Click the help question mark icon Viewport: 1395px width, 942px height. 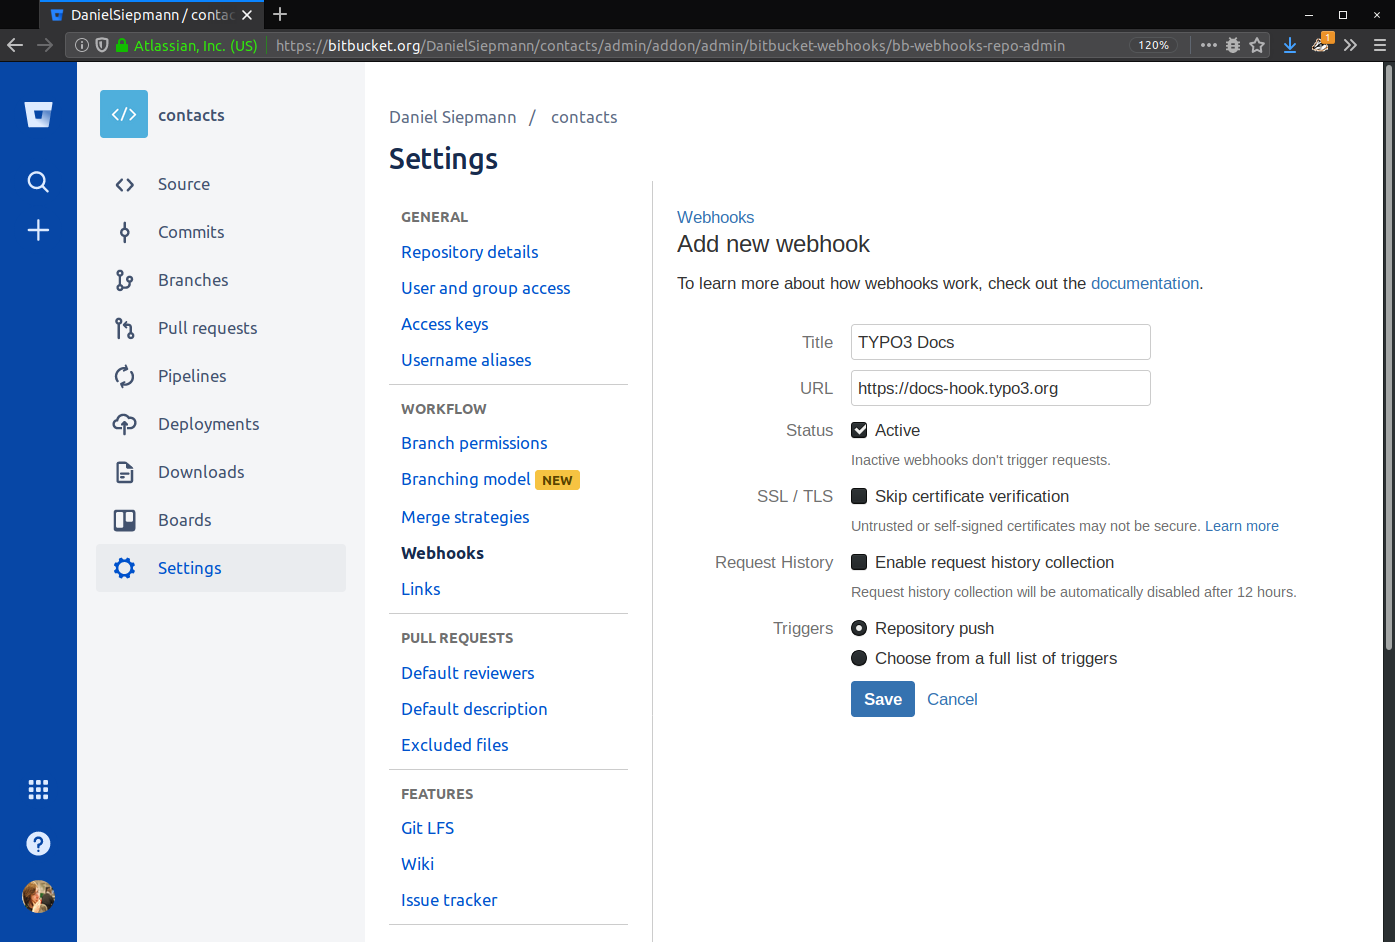point(38,844)
